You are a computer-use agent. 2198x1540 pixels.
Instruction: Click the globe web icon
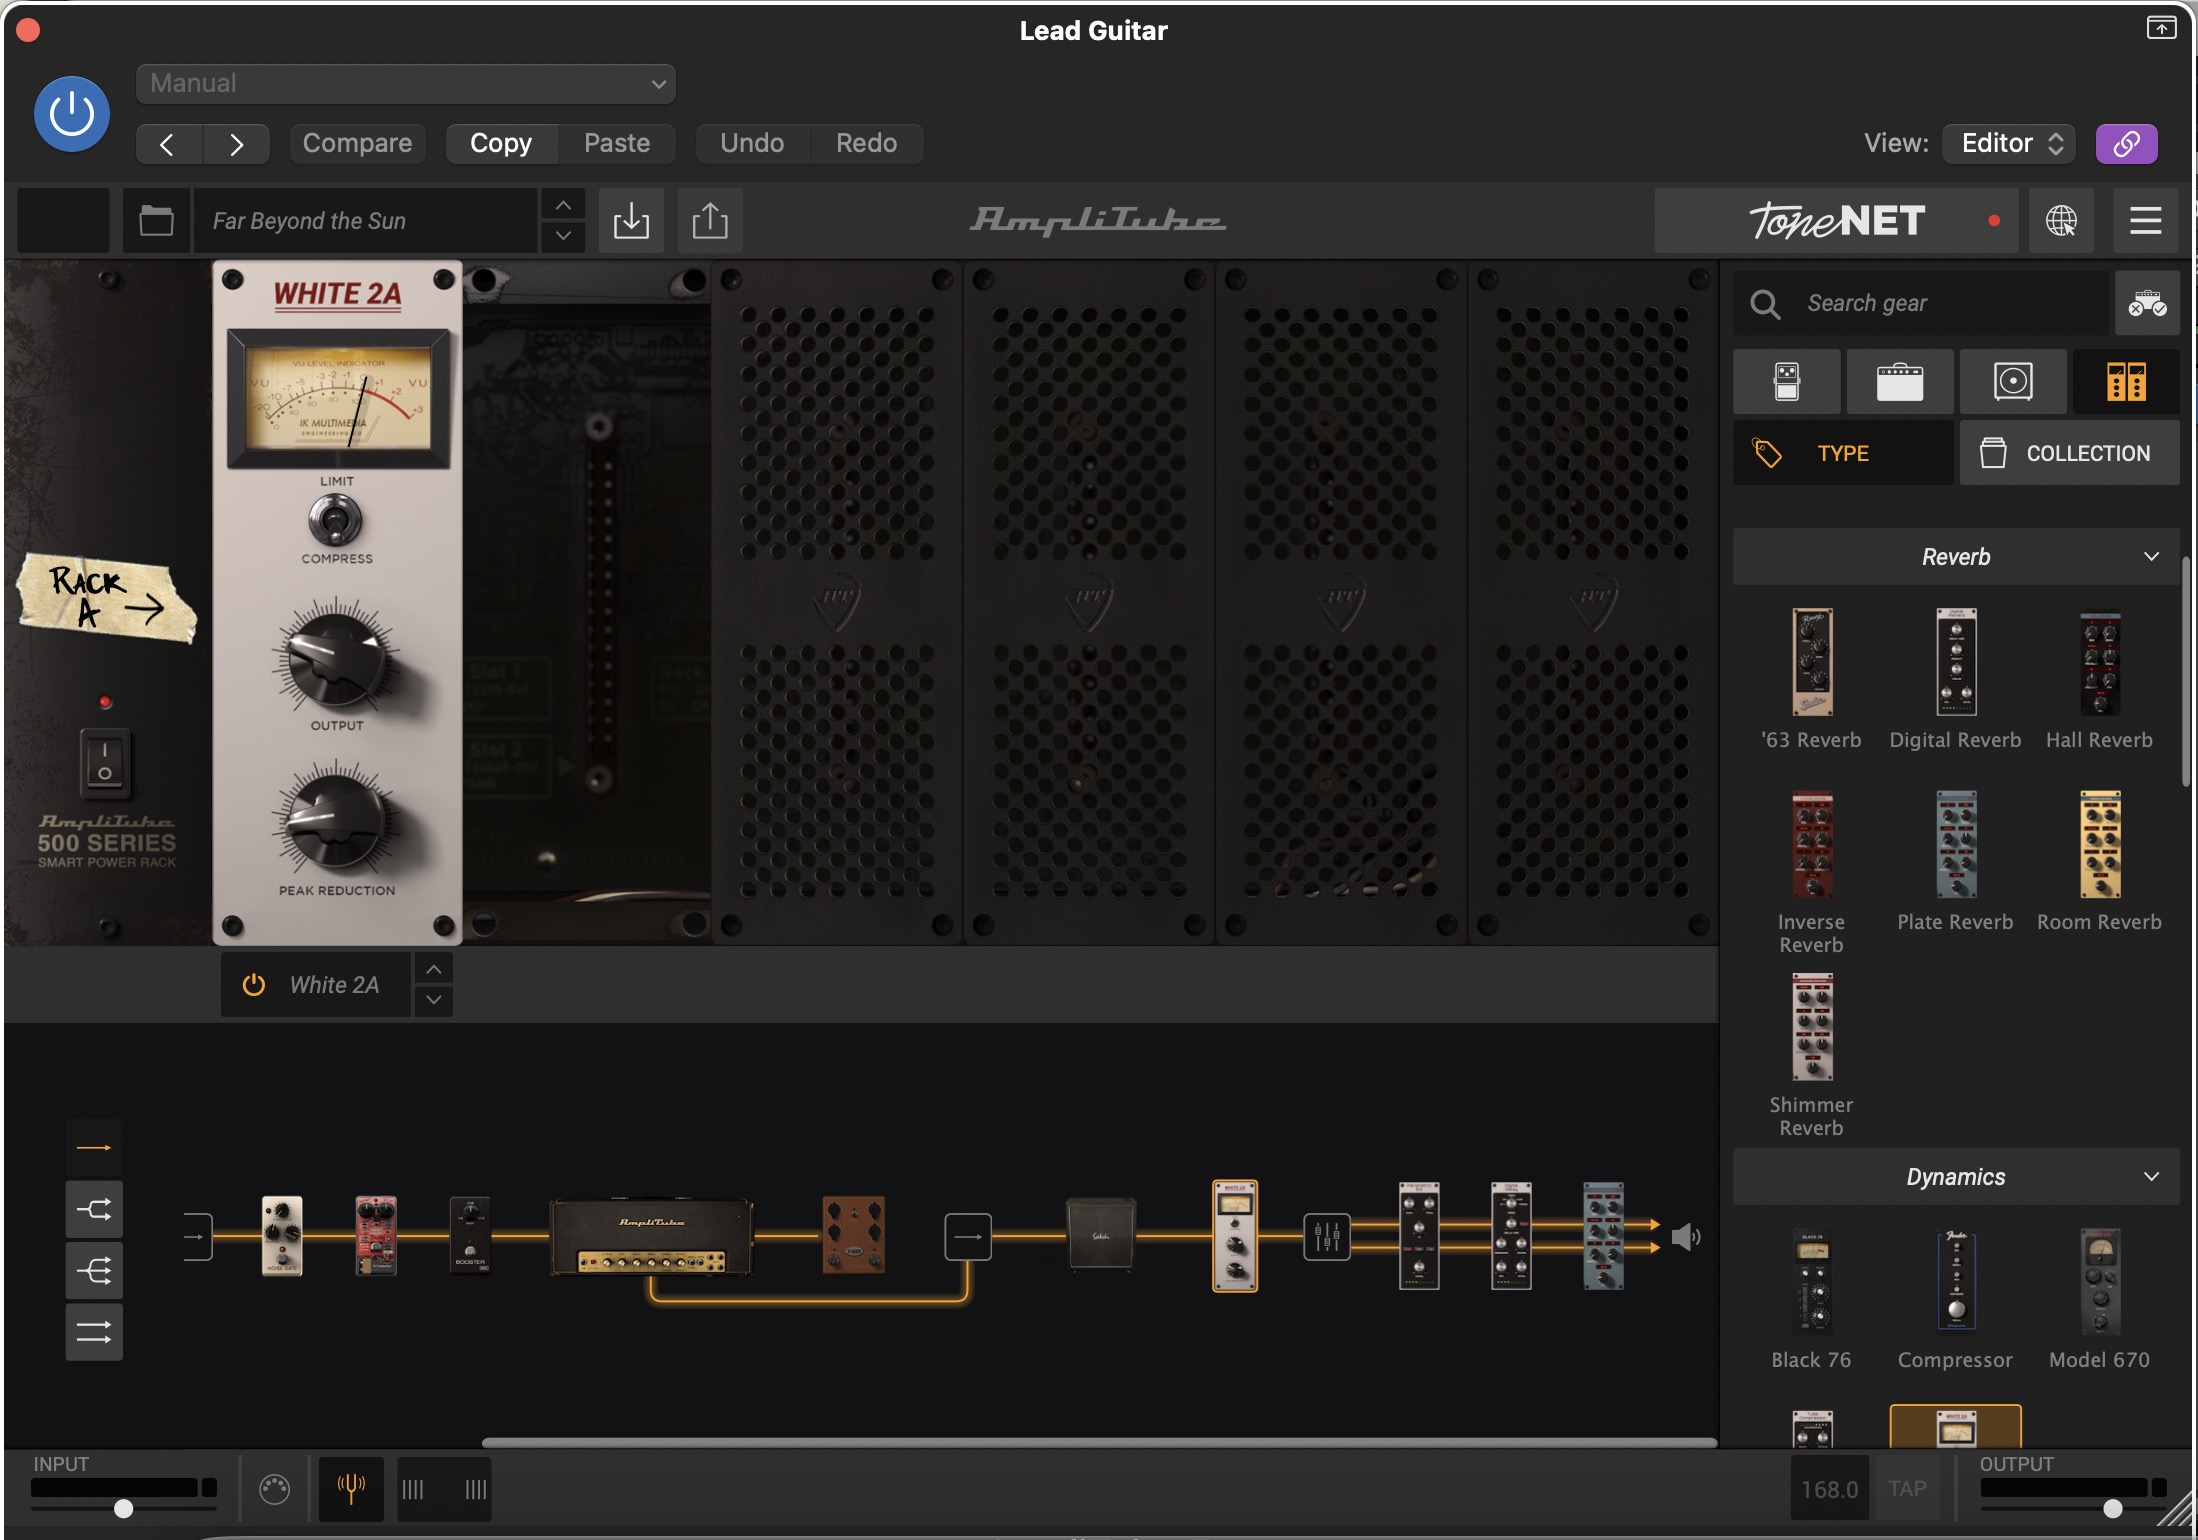(2061, 220)
